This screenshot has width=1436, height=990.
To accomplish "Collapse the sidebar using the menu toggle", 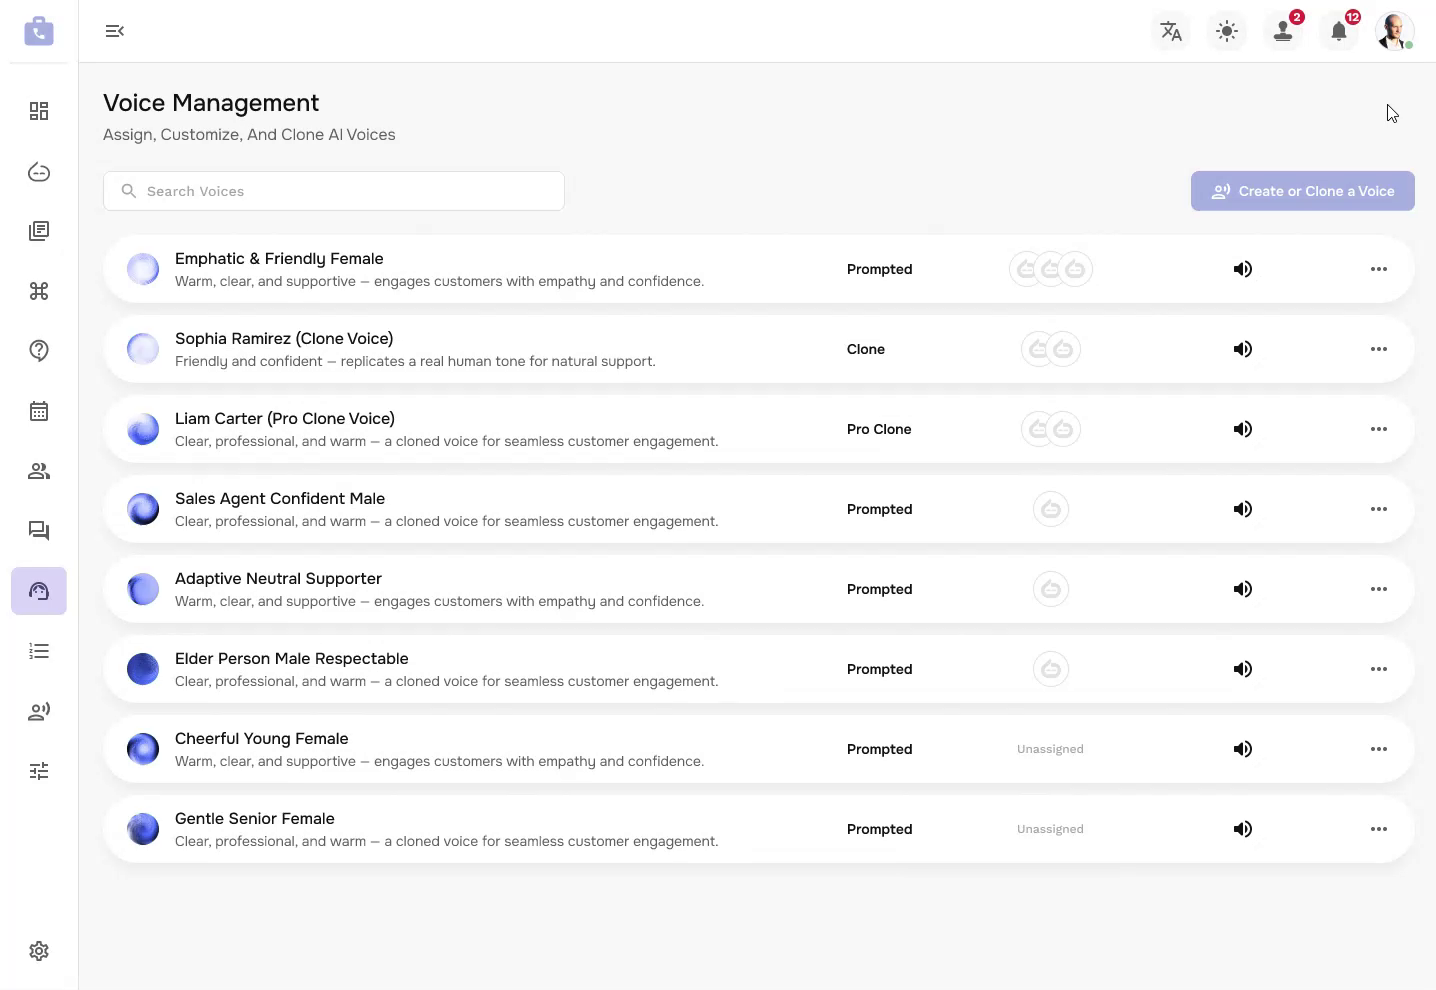I will 114,31.
